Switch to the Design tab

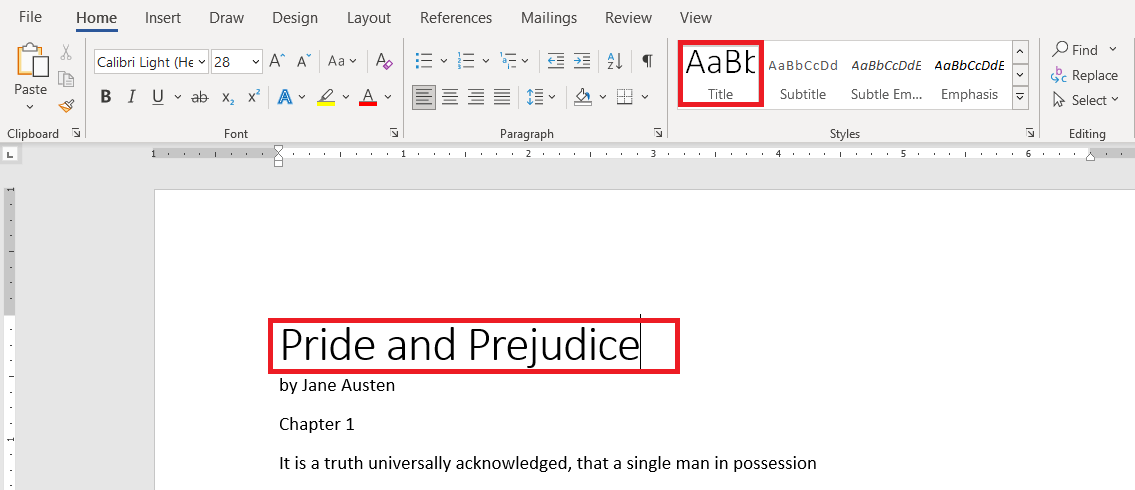click(295, 18)
